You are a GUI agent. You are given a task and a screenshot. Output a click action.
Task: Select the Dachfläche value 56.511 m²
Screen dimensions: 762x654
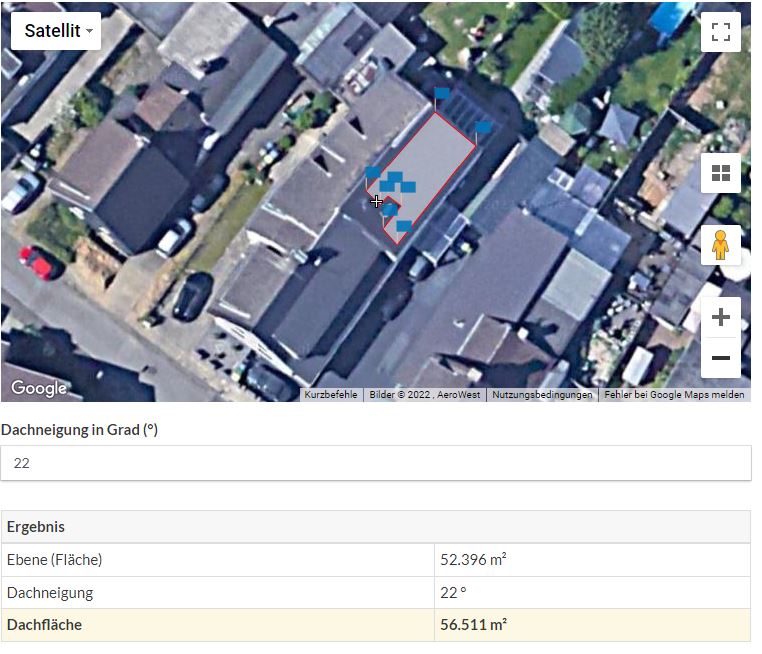473,624
